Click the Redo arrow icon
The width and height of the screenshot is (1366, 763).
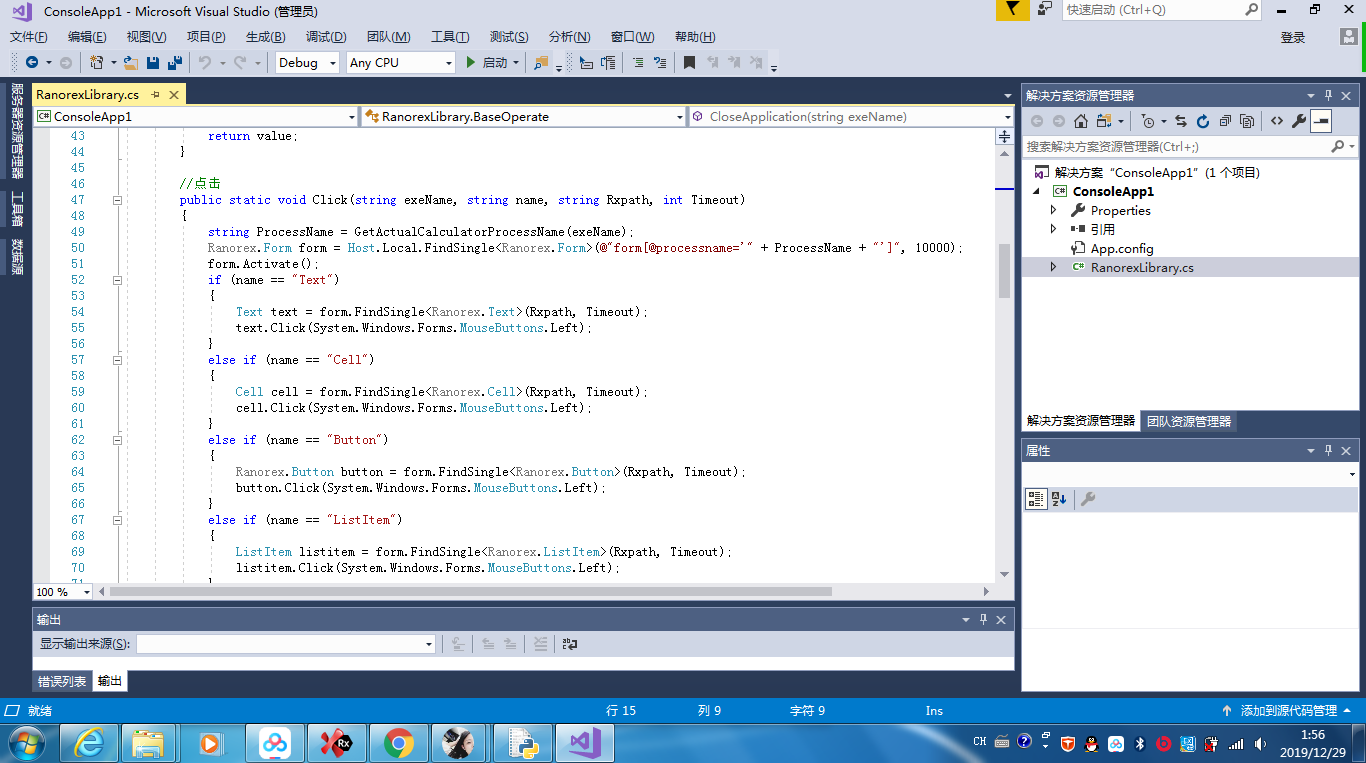click(240, 62)
